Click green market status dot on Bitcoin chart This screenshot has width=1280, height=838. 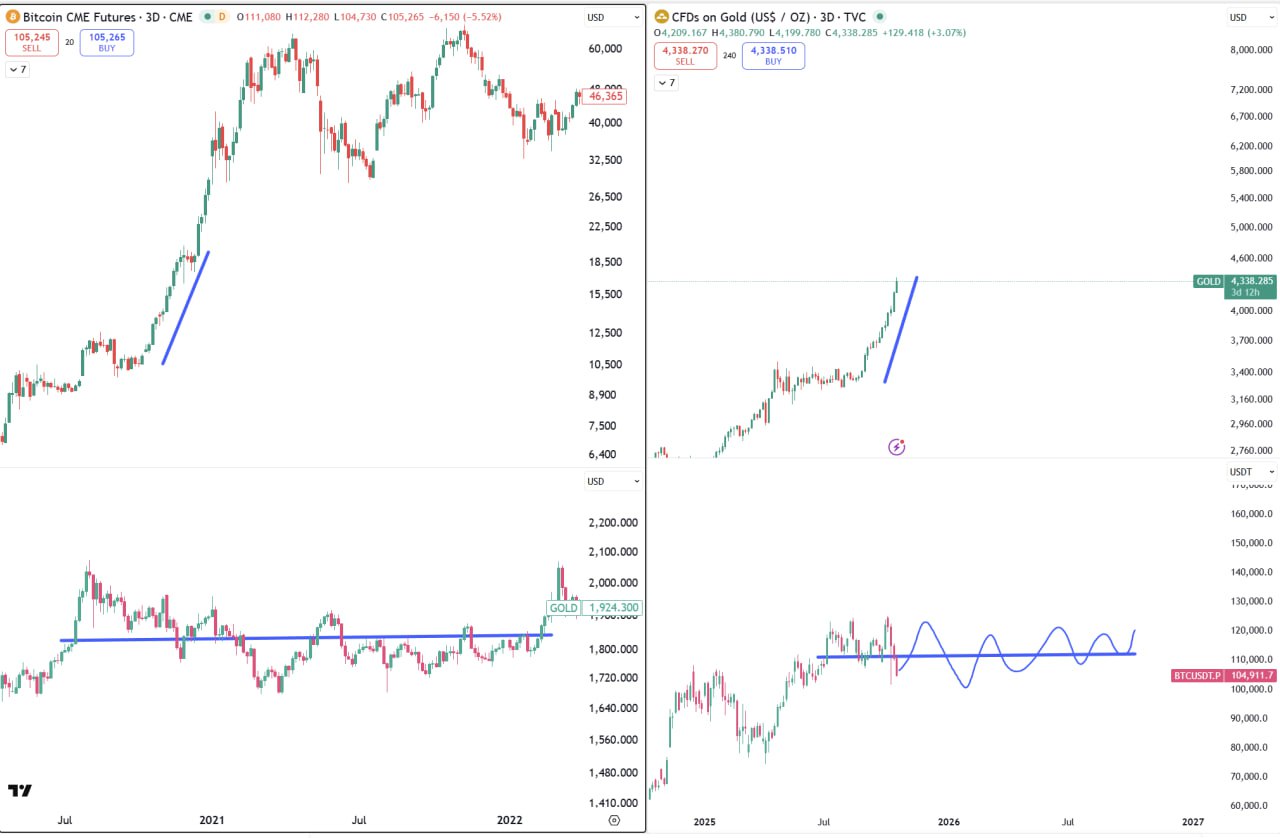click(x=206, y=17)
